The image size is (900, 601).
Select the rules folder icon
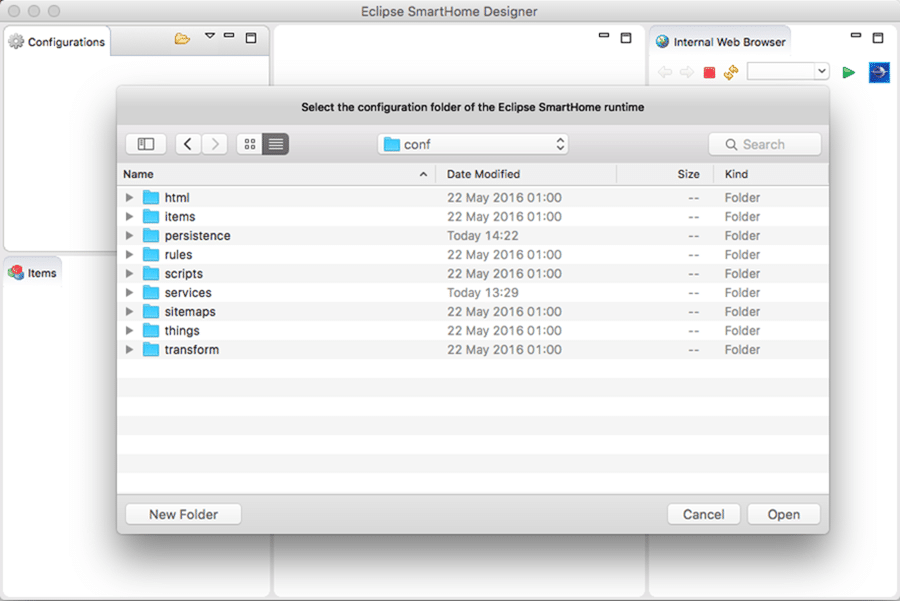[151, 254]
